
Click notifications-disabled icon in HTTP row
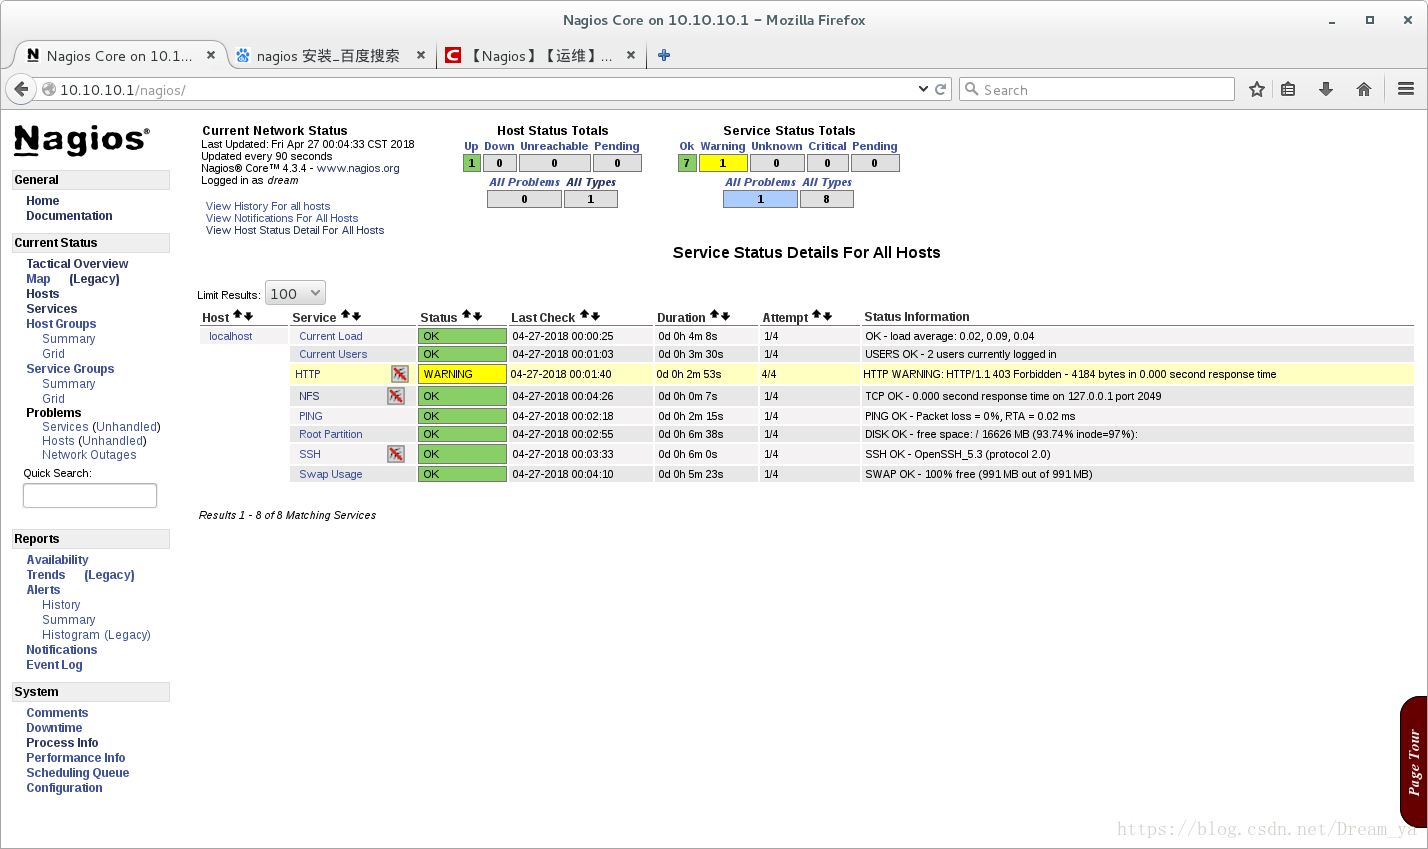(399, 374)
